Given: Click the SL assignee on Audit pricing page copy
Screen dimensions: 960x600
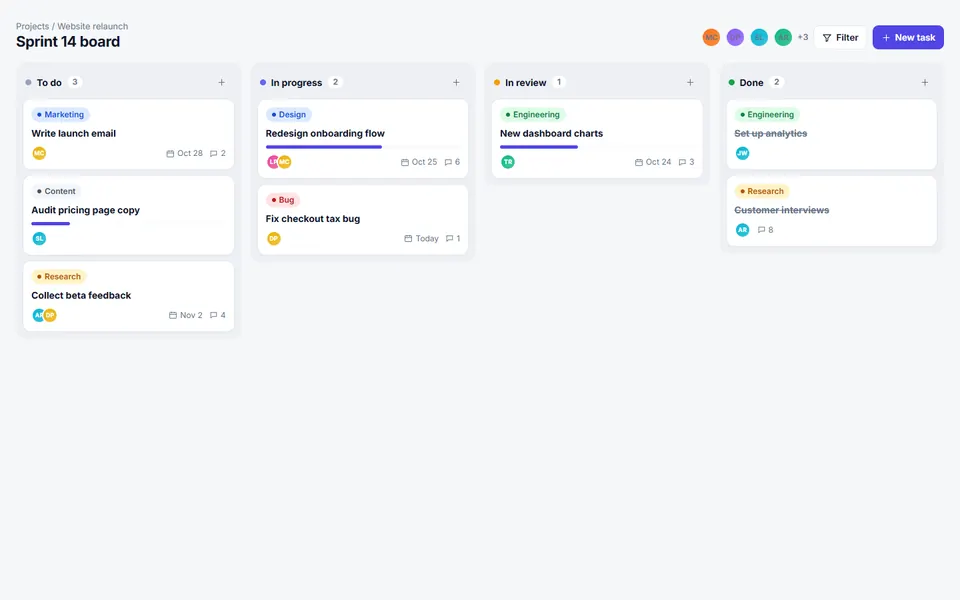Looking at the screenshot, I should (39, 238).
